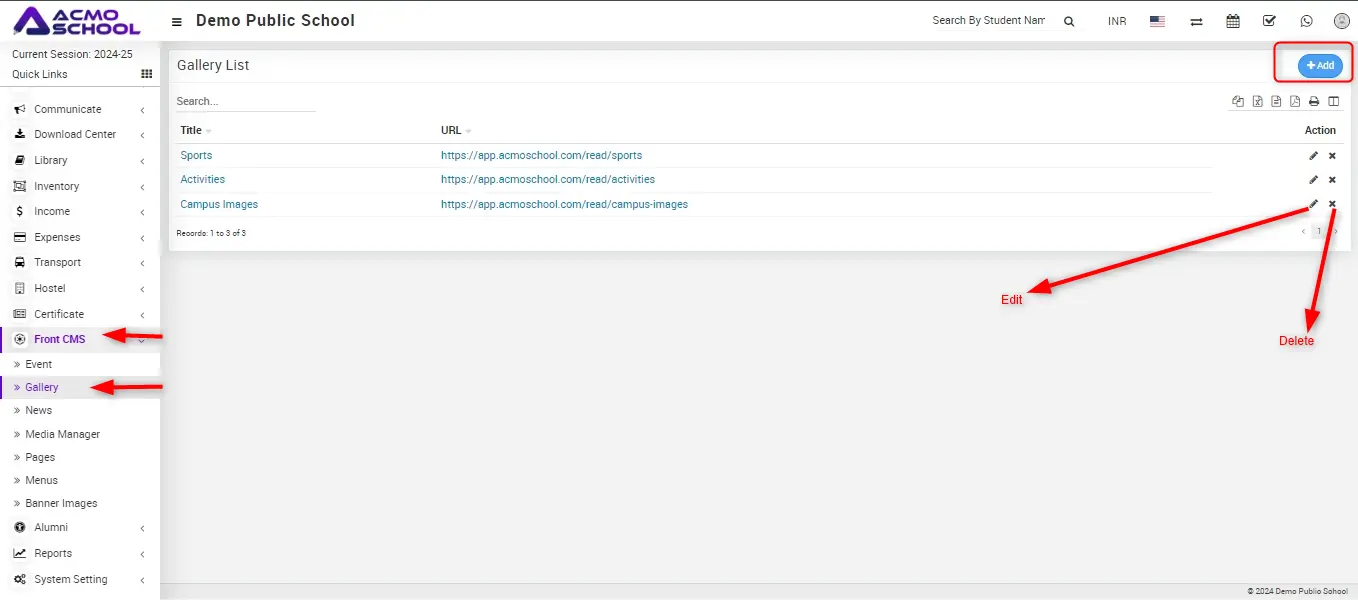Print the gallery list
Image resolution: width=1358 pixels, height=600 pixels.
(1314, 101)
